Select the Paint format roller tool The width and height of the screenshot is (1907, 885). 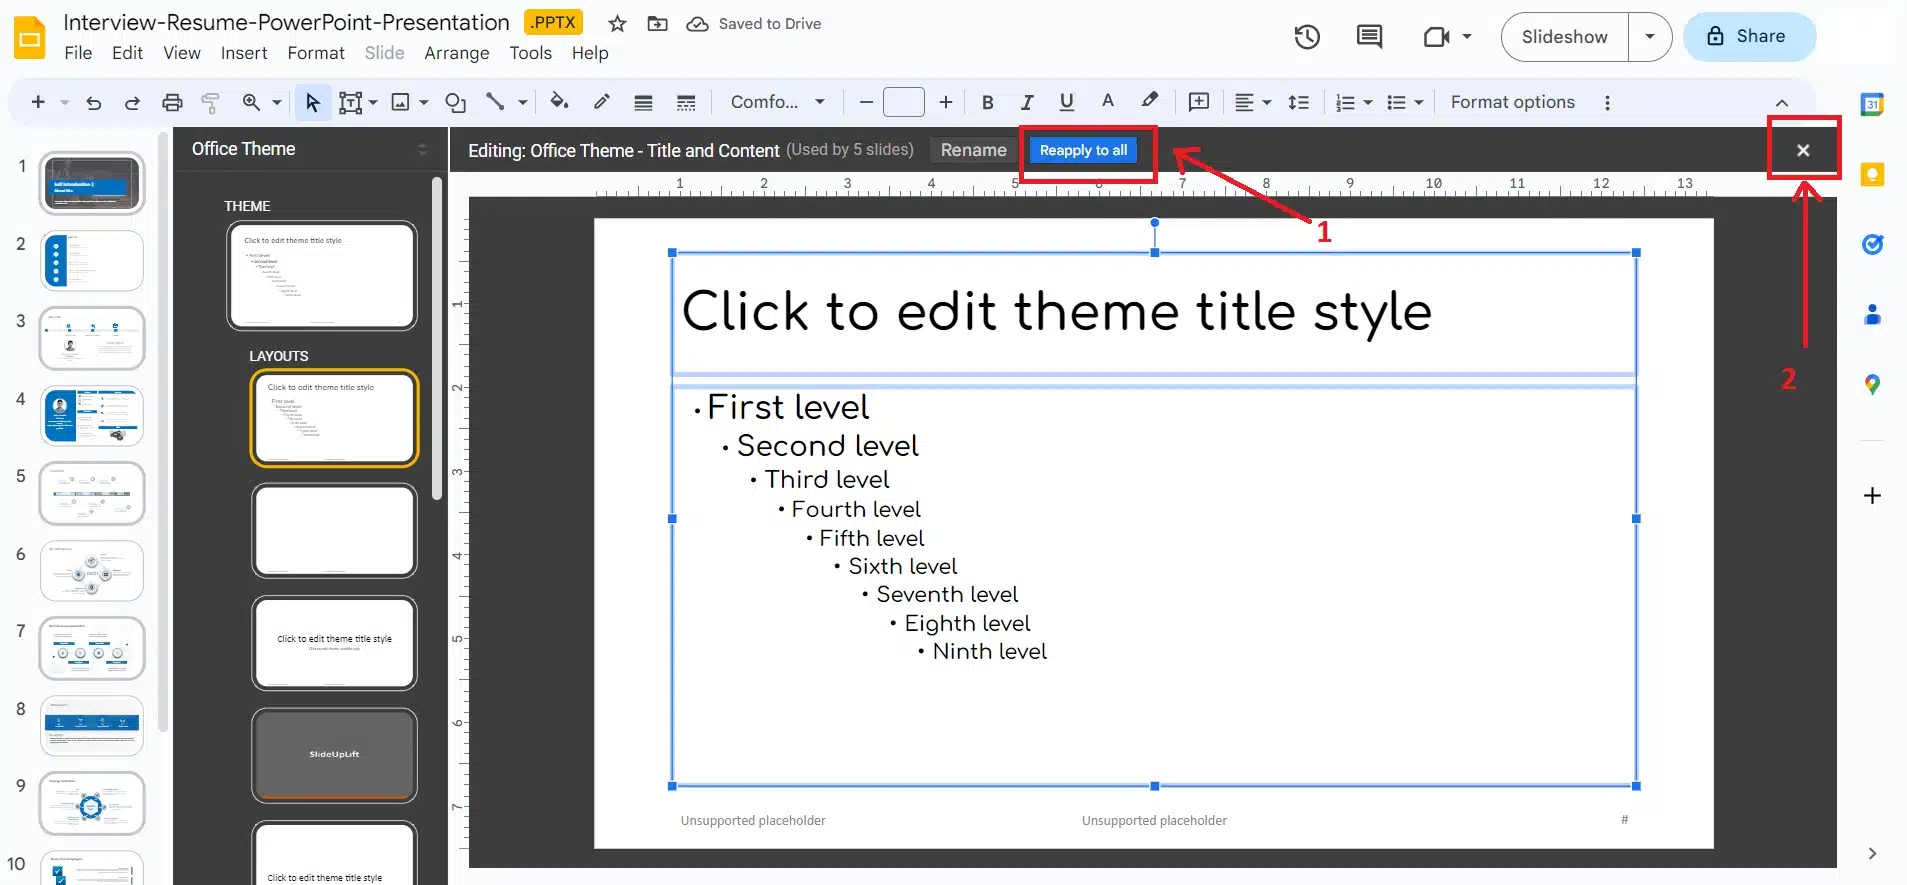click(x=210, y=102)
